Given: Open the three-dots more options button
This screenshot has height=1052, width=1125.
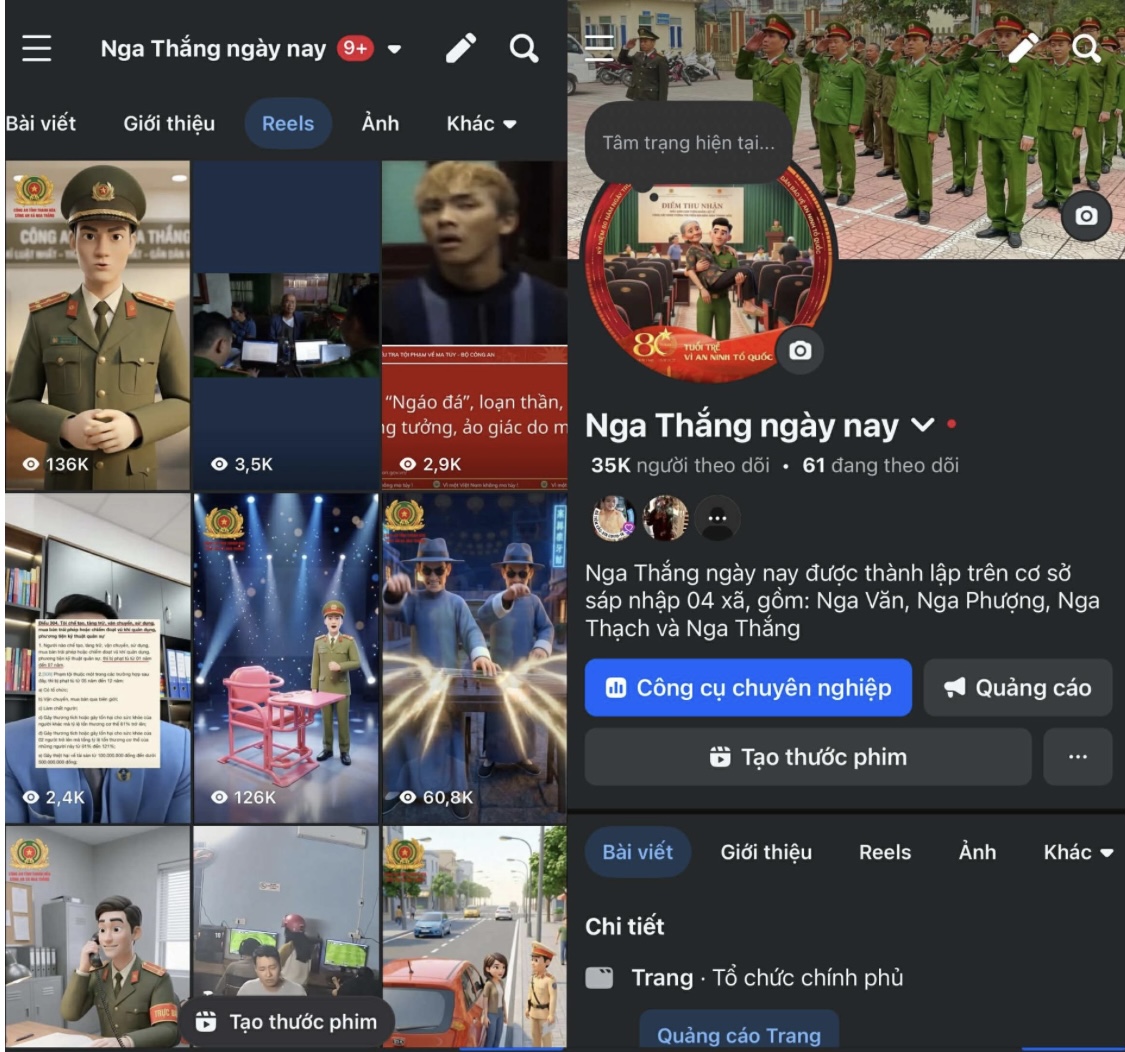Looking at the screenshot, I should tap(1077, 757).
